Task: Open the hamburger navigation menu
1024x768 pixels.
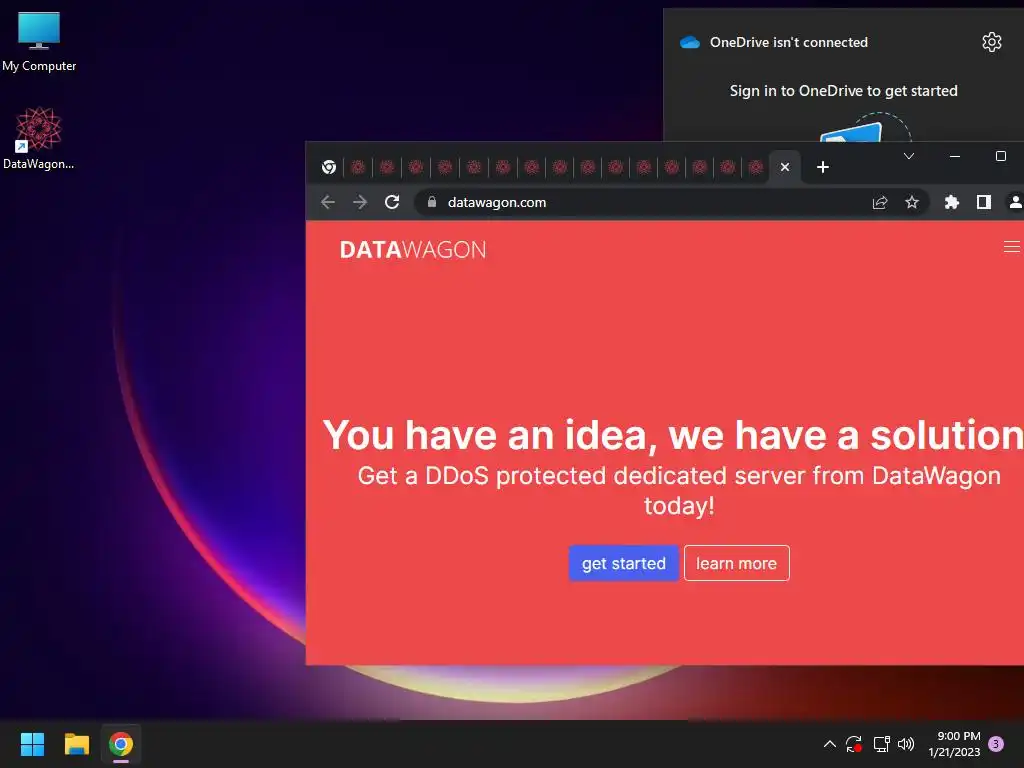Action: (x=1012, y=246)
